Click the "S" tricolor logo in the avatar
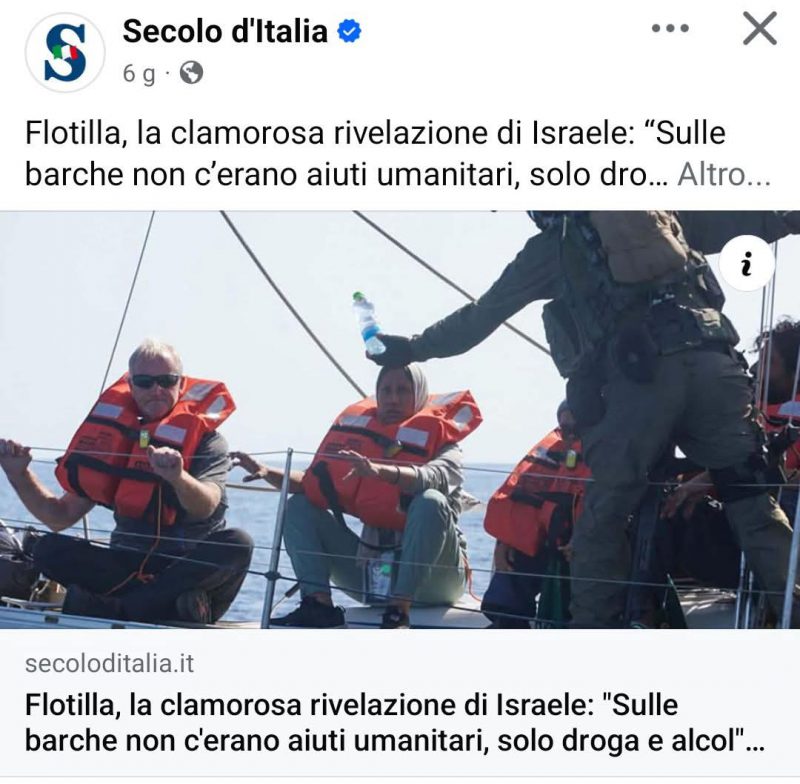This screenshot has height=784, width=800. [65, 53]
